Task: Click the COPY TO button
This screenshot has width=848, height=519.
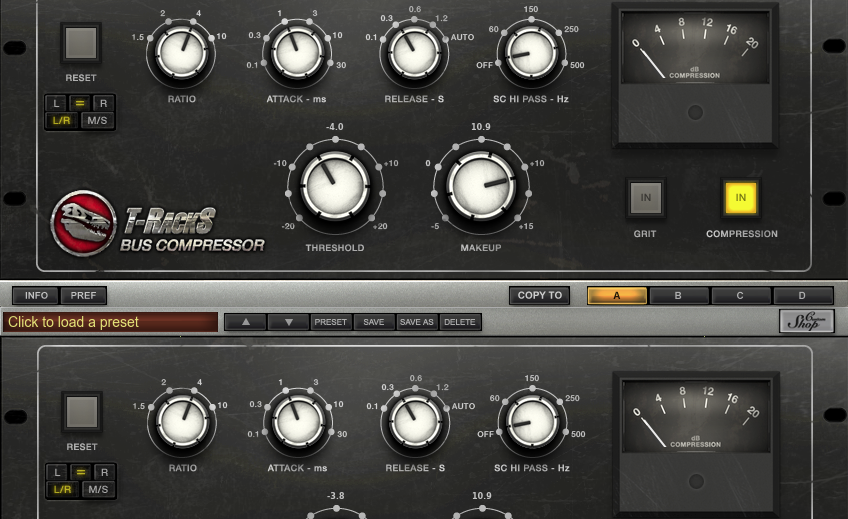Action: click(x=540, y=296)
